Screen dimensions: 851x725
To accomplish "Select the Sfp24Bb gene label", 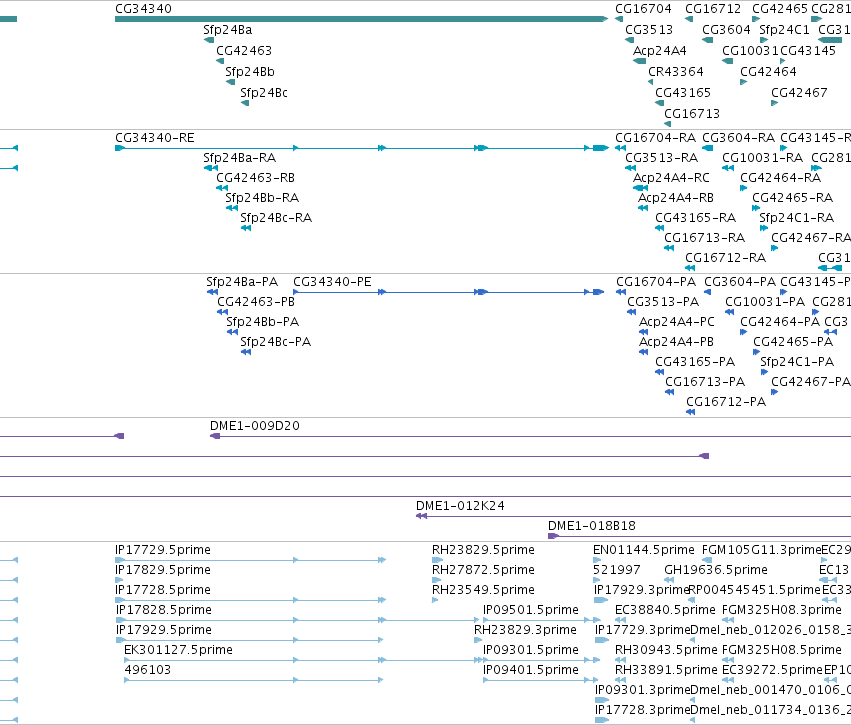I will [x=250, y=72].
